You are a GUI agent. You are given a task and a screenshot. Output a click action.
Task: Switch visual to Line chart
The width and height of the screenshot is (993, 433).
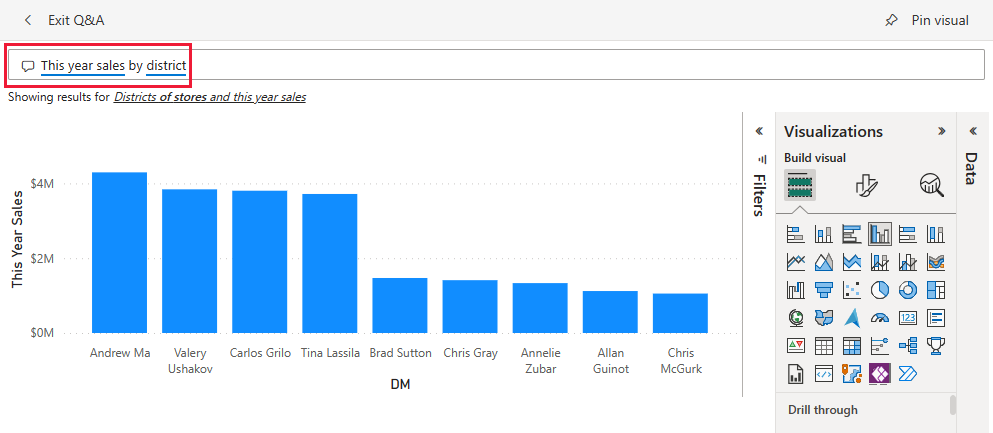796,263
